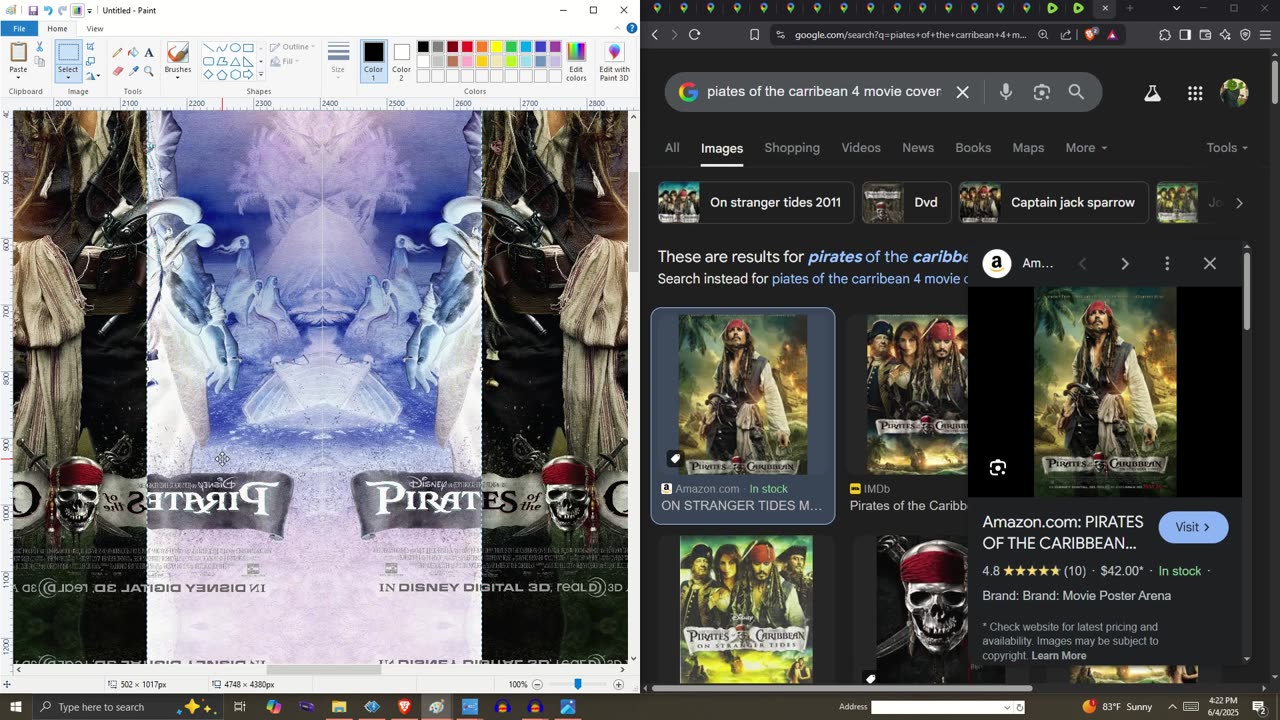Viewport: 1280px width, 720px height.
Task: Select Color 2 in Paint
Action: pyautogui.click(x=401, y=61)
